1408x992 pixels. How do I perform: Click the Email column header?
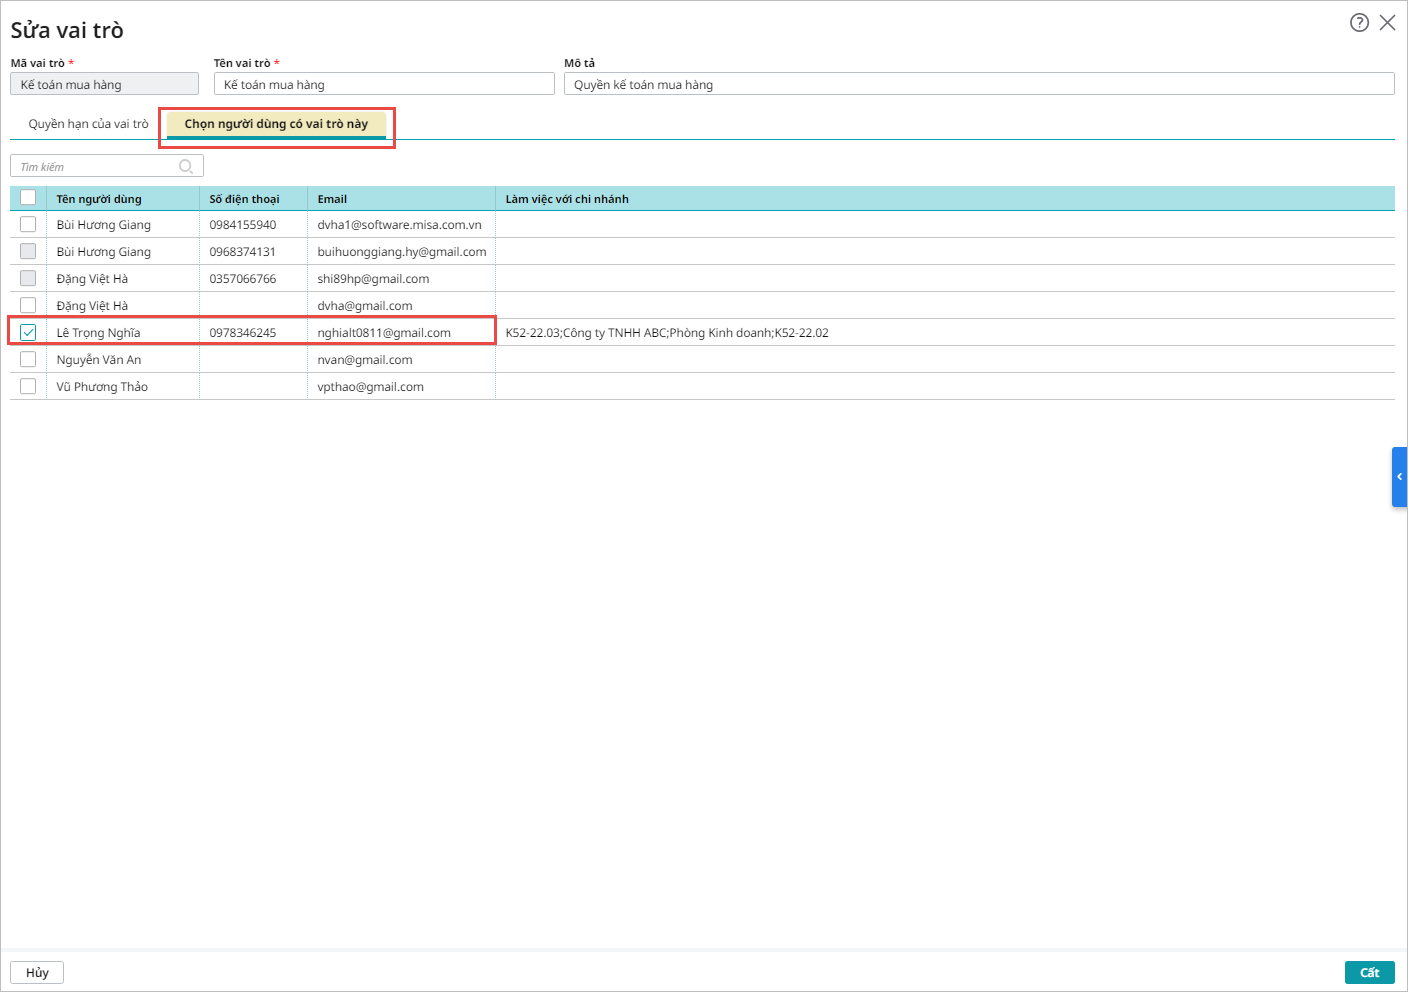click(332, 199)
